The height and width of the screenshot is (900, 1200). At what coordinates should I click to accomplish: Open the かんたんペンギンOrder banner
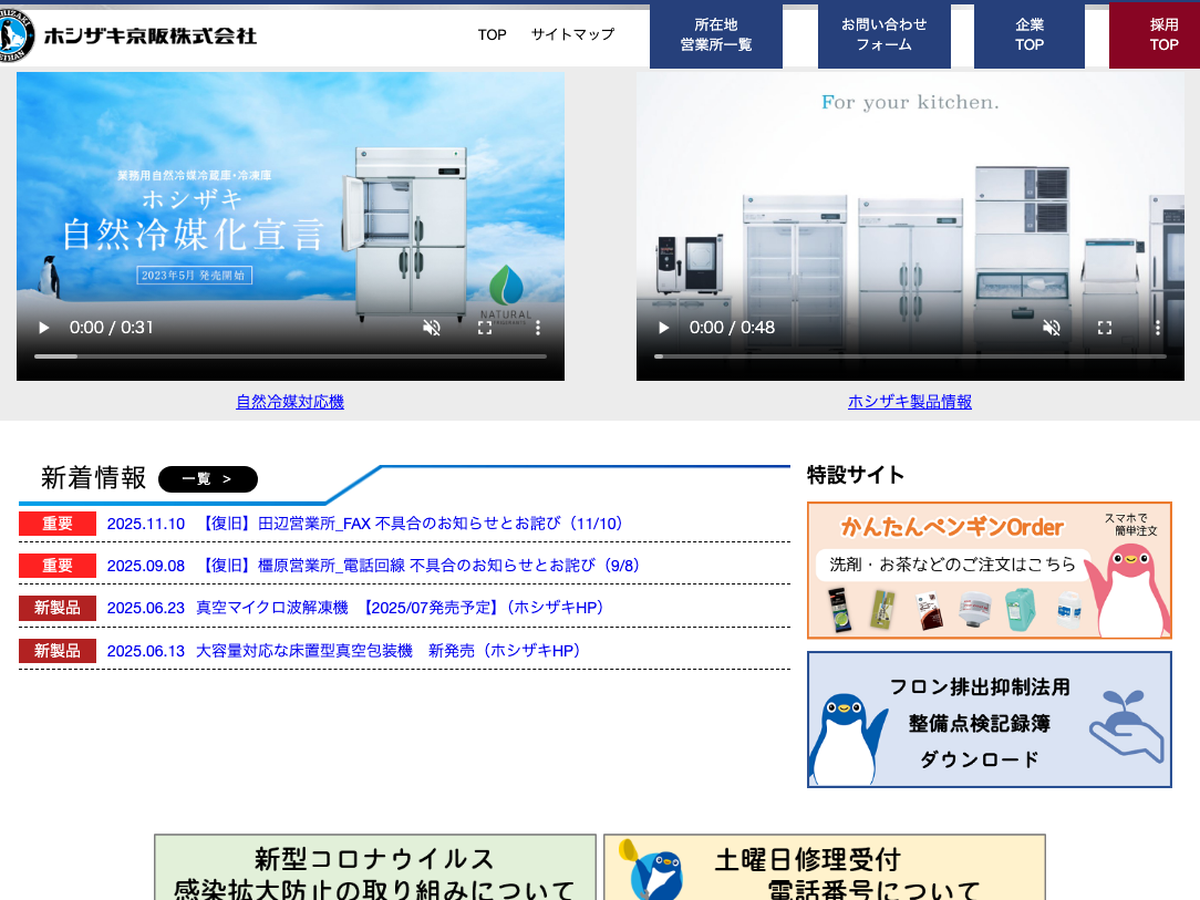click(989, 571)
